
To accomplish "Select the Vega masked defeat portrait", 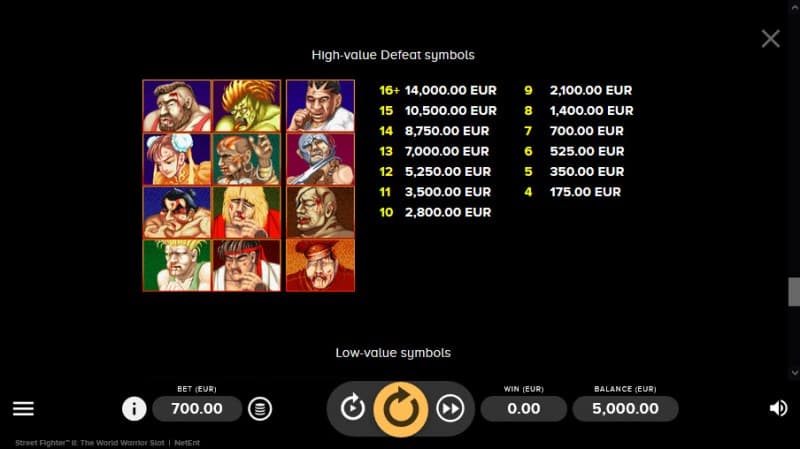I will click(320, 159).
